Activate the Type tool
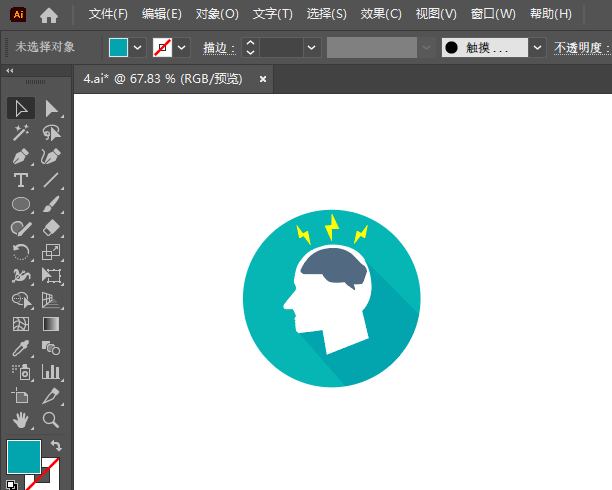The height and width of the screenshot is (490, 612). [21, 180]
